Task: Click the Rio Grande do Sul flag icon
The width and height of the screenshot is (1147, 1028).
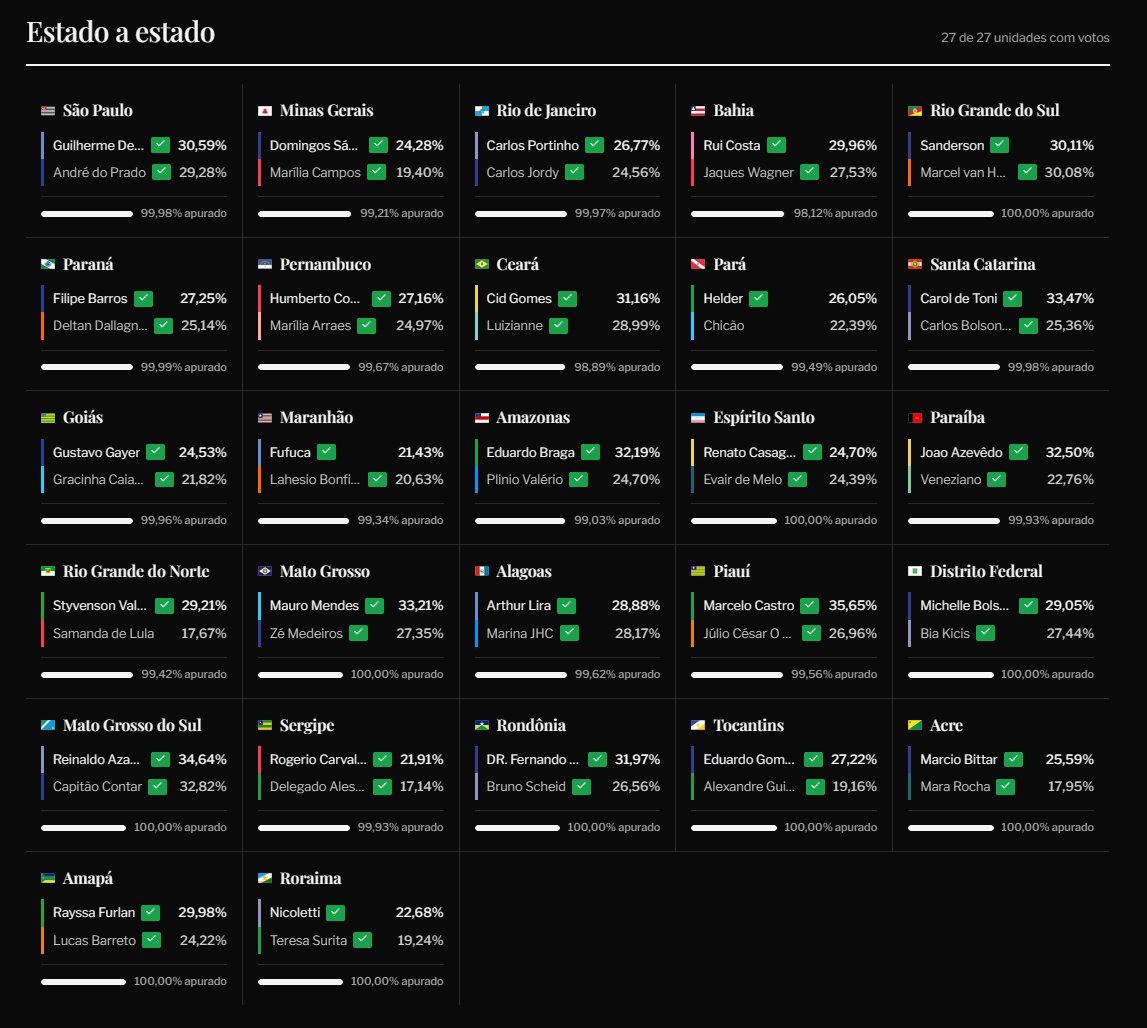Action: (914, 111)
